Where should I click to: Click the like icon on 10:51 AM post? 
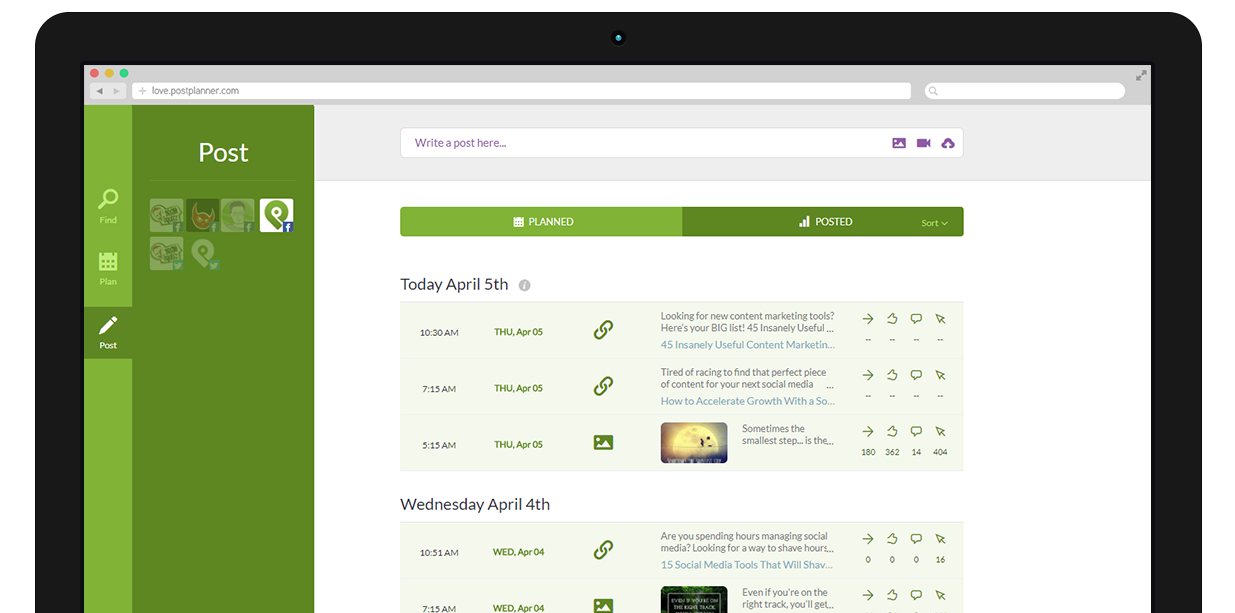click(892, 539)
